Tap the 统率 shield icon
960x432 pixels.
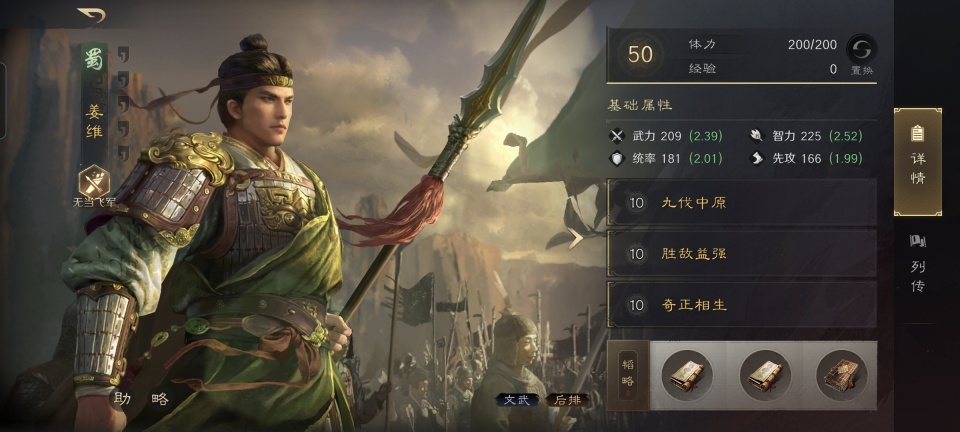pyautogui.click(x=617, y=158)
